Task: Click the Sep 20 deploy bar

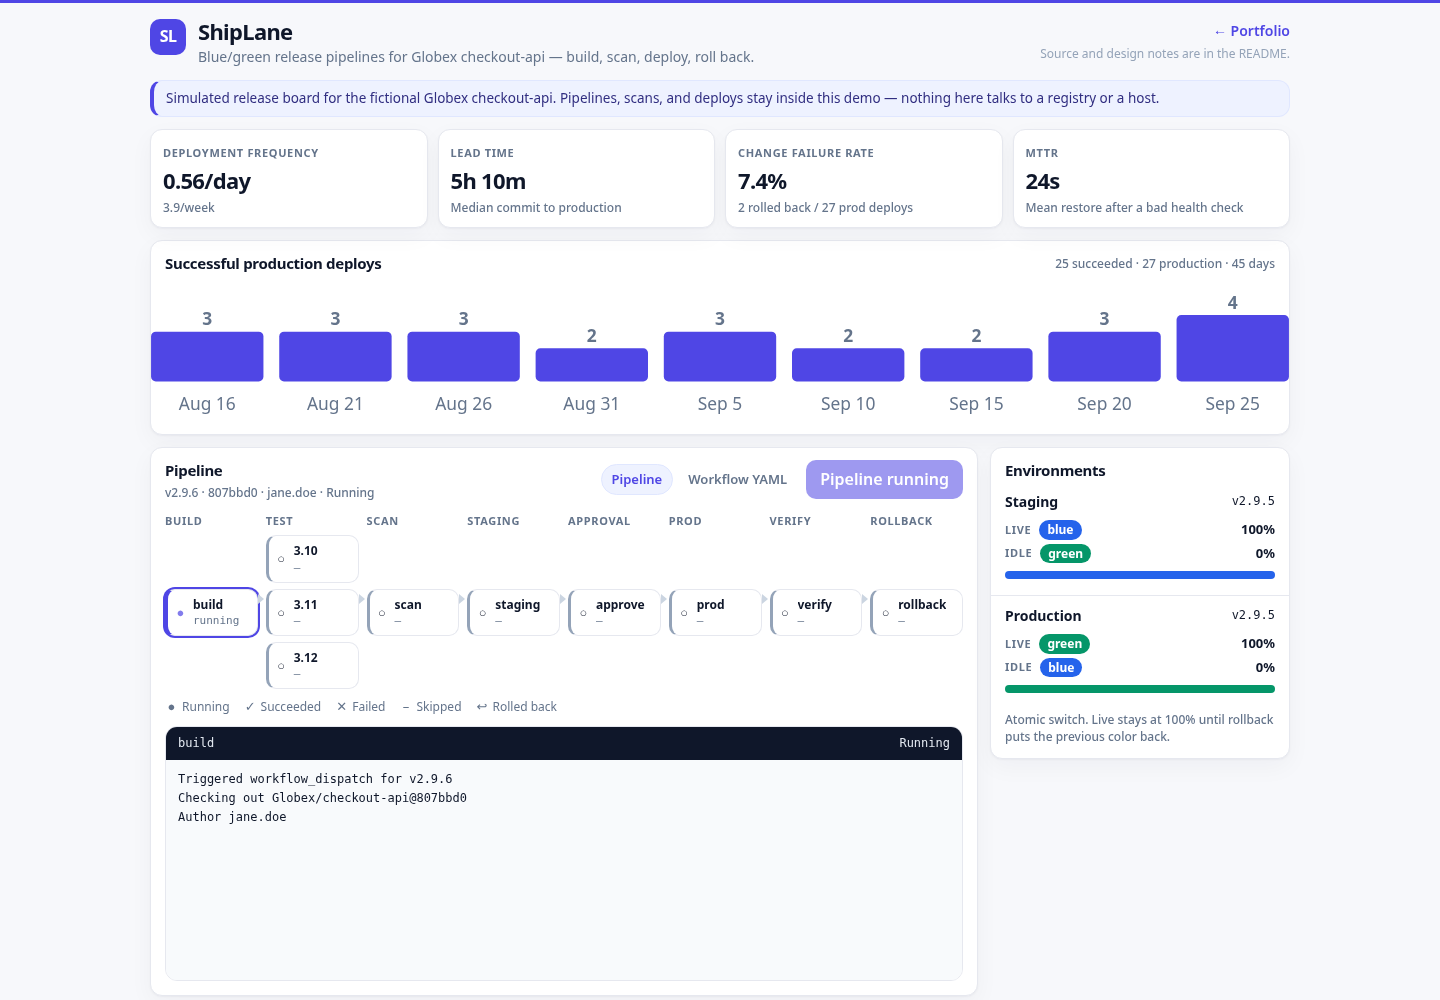Action: tap(1104, 356)
